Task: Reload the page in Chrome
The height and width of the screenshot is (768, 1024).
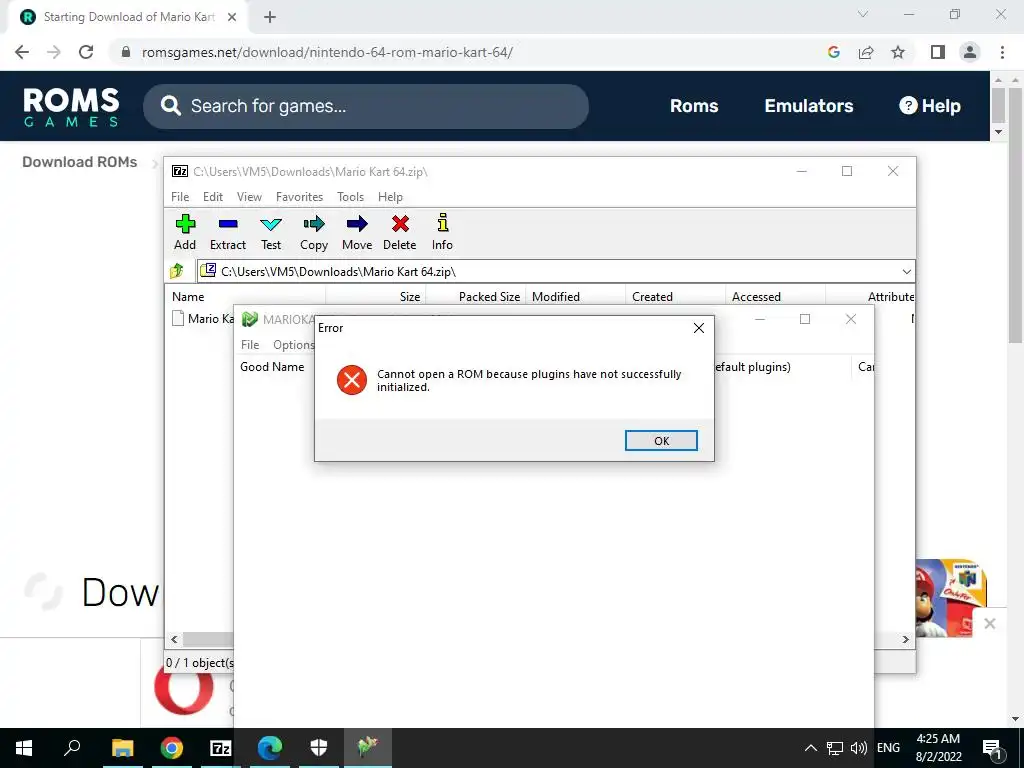Action: [x=86, y=52]
